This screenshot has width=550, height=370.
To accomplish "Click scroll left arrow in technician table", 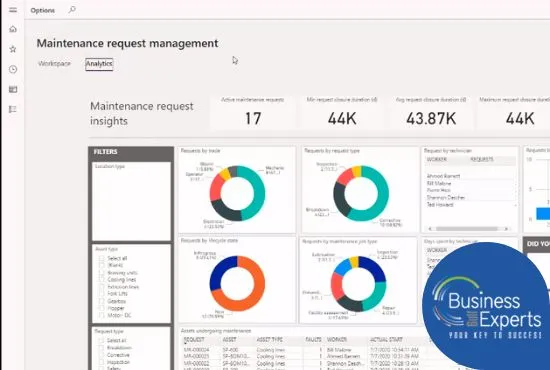I will (x=430, y=229).
